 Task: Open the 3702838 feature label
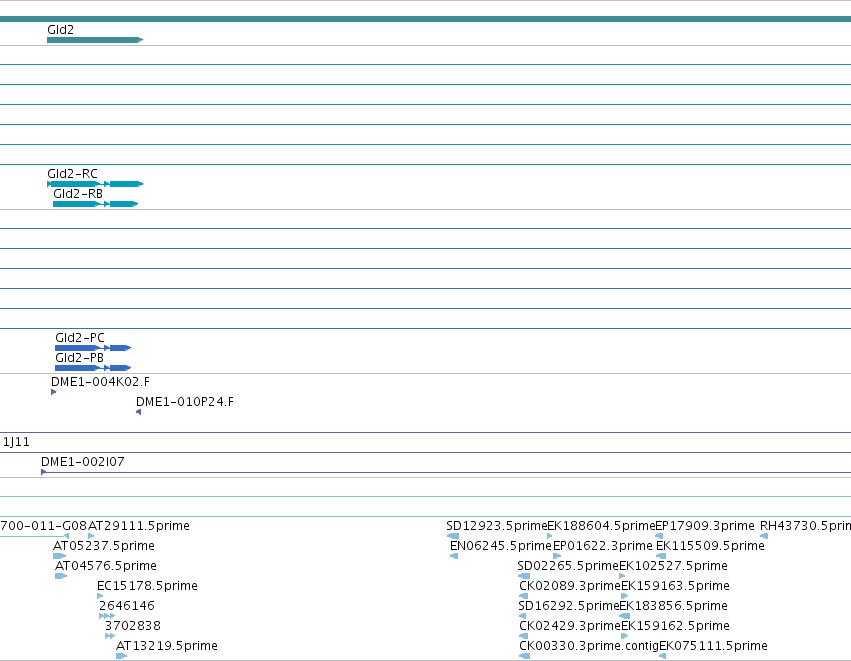tap(132, 626)
